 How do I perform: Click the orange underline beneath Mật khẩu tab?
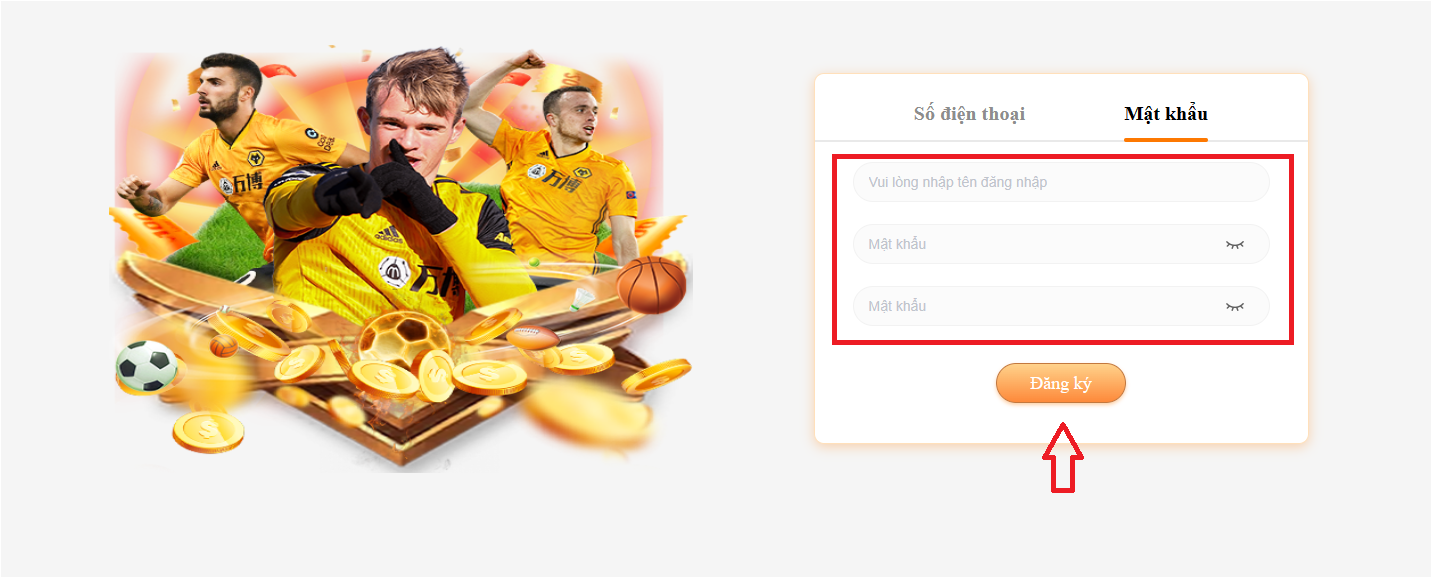tap(1166, 139)
